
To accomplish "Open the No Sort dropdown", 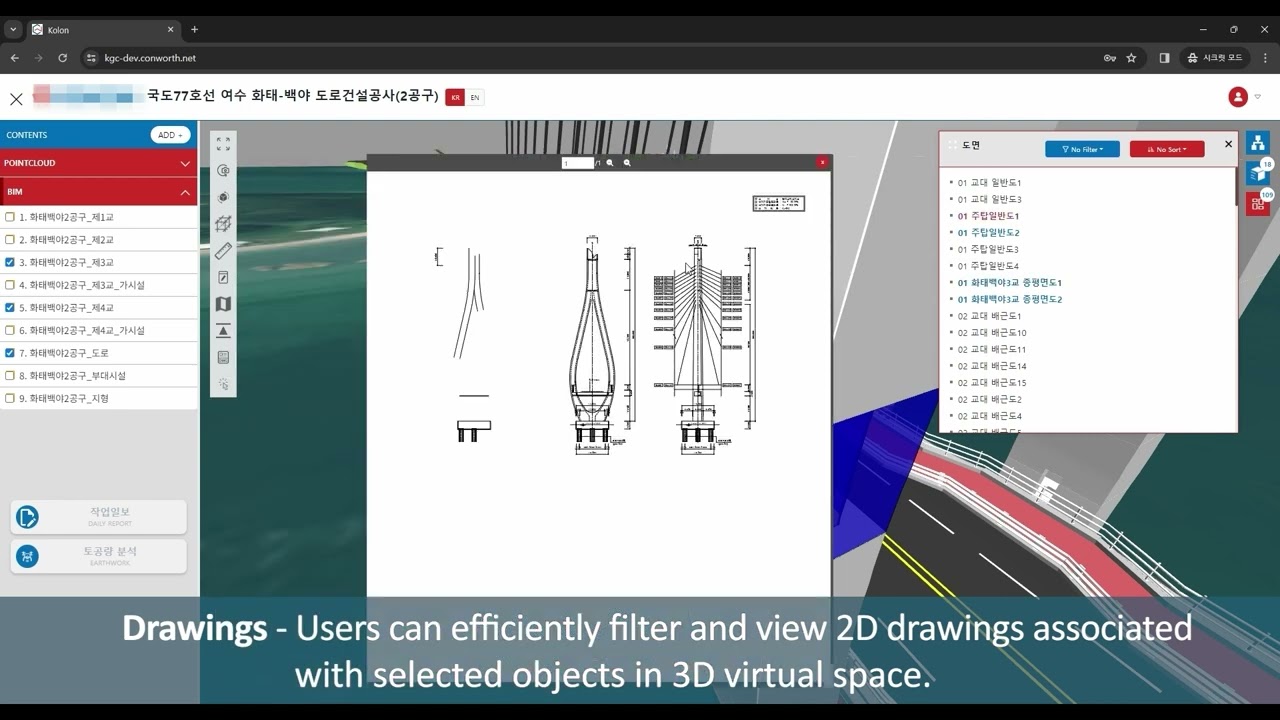I will click(x=1167, y=149).
